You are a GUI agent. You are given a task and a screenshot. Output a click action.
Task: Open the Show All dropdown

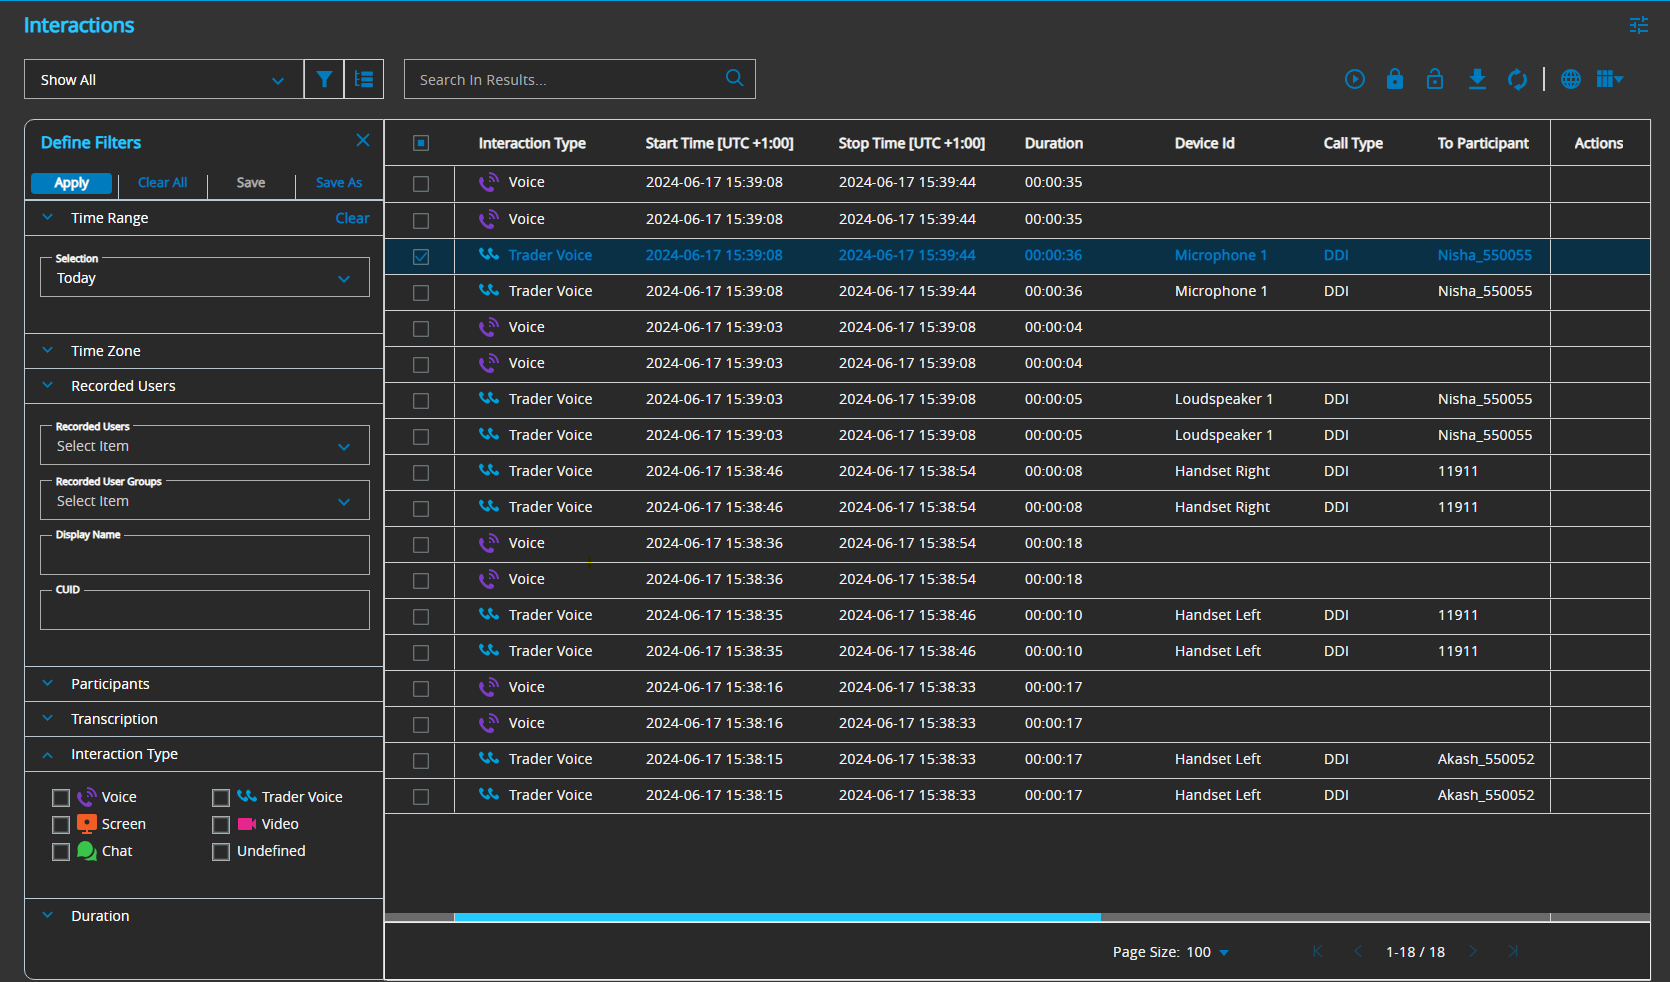click(164, 79)
